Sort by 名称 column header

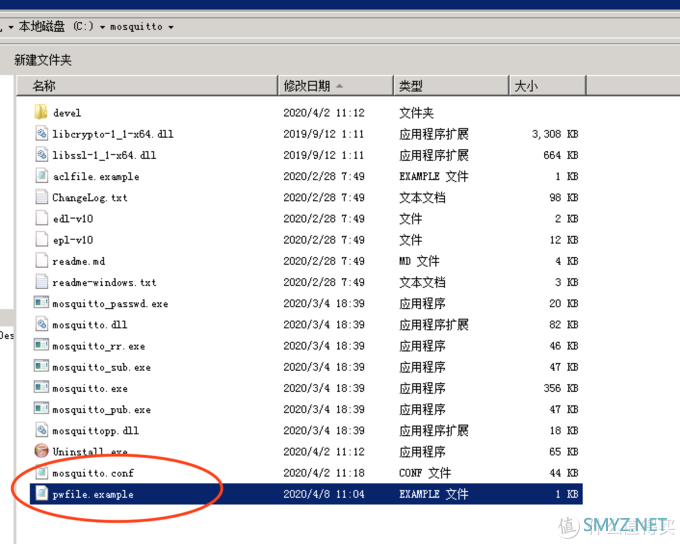click(x=147, y=85)
